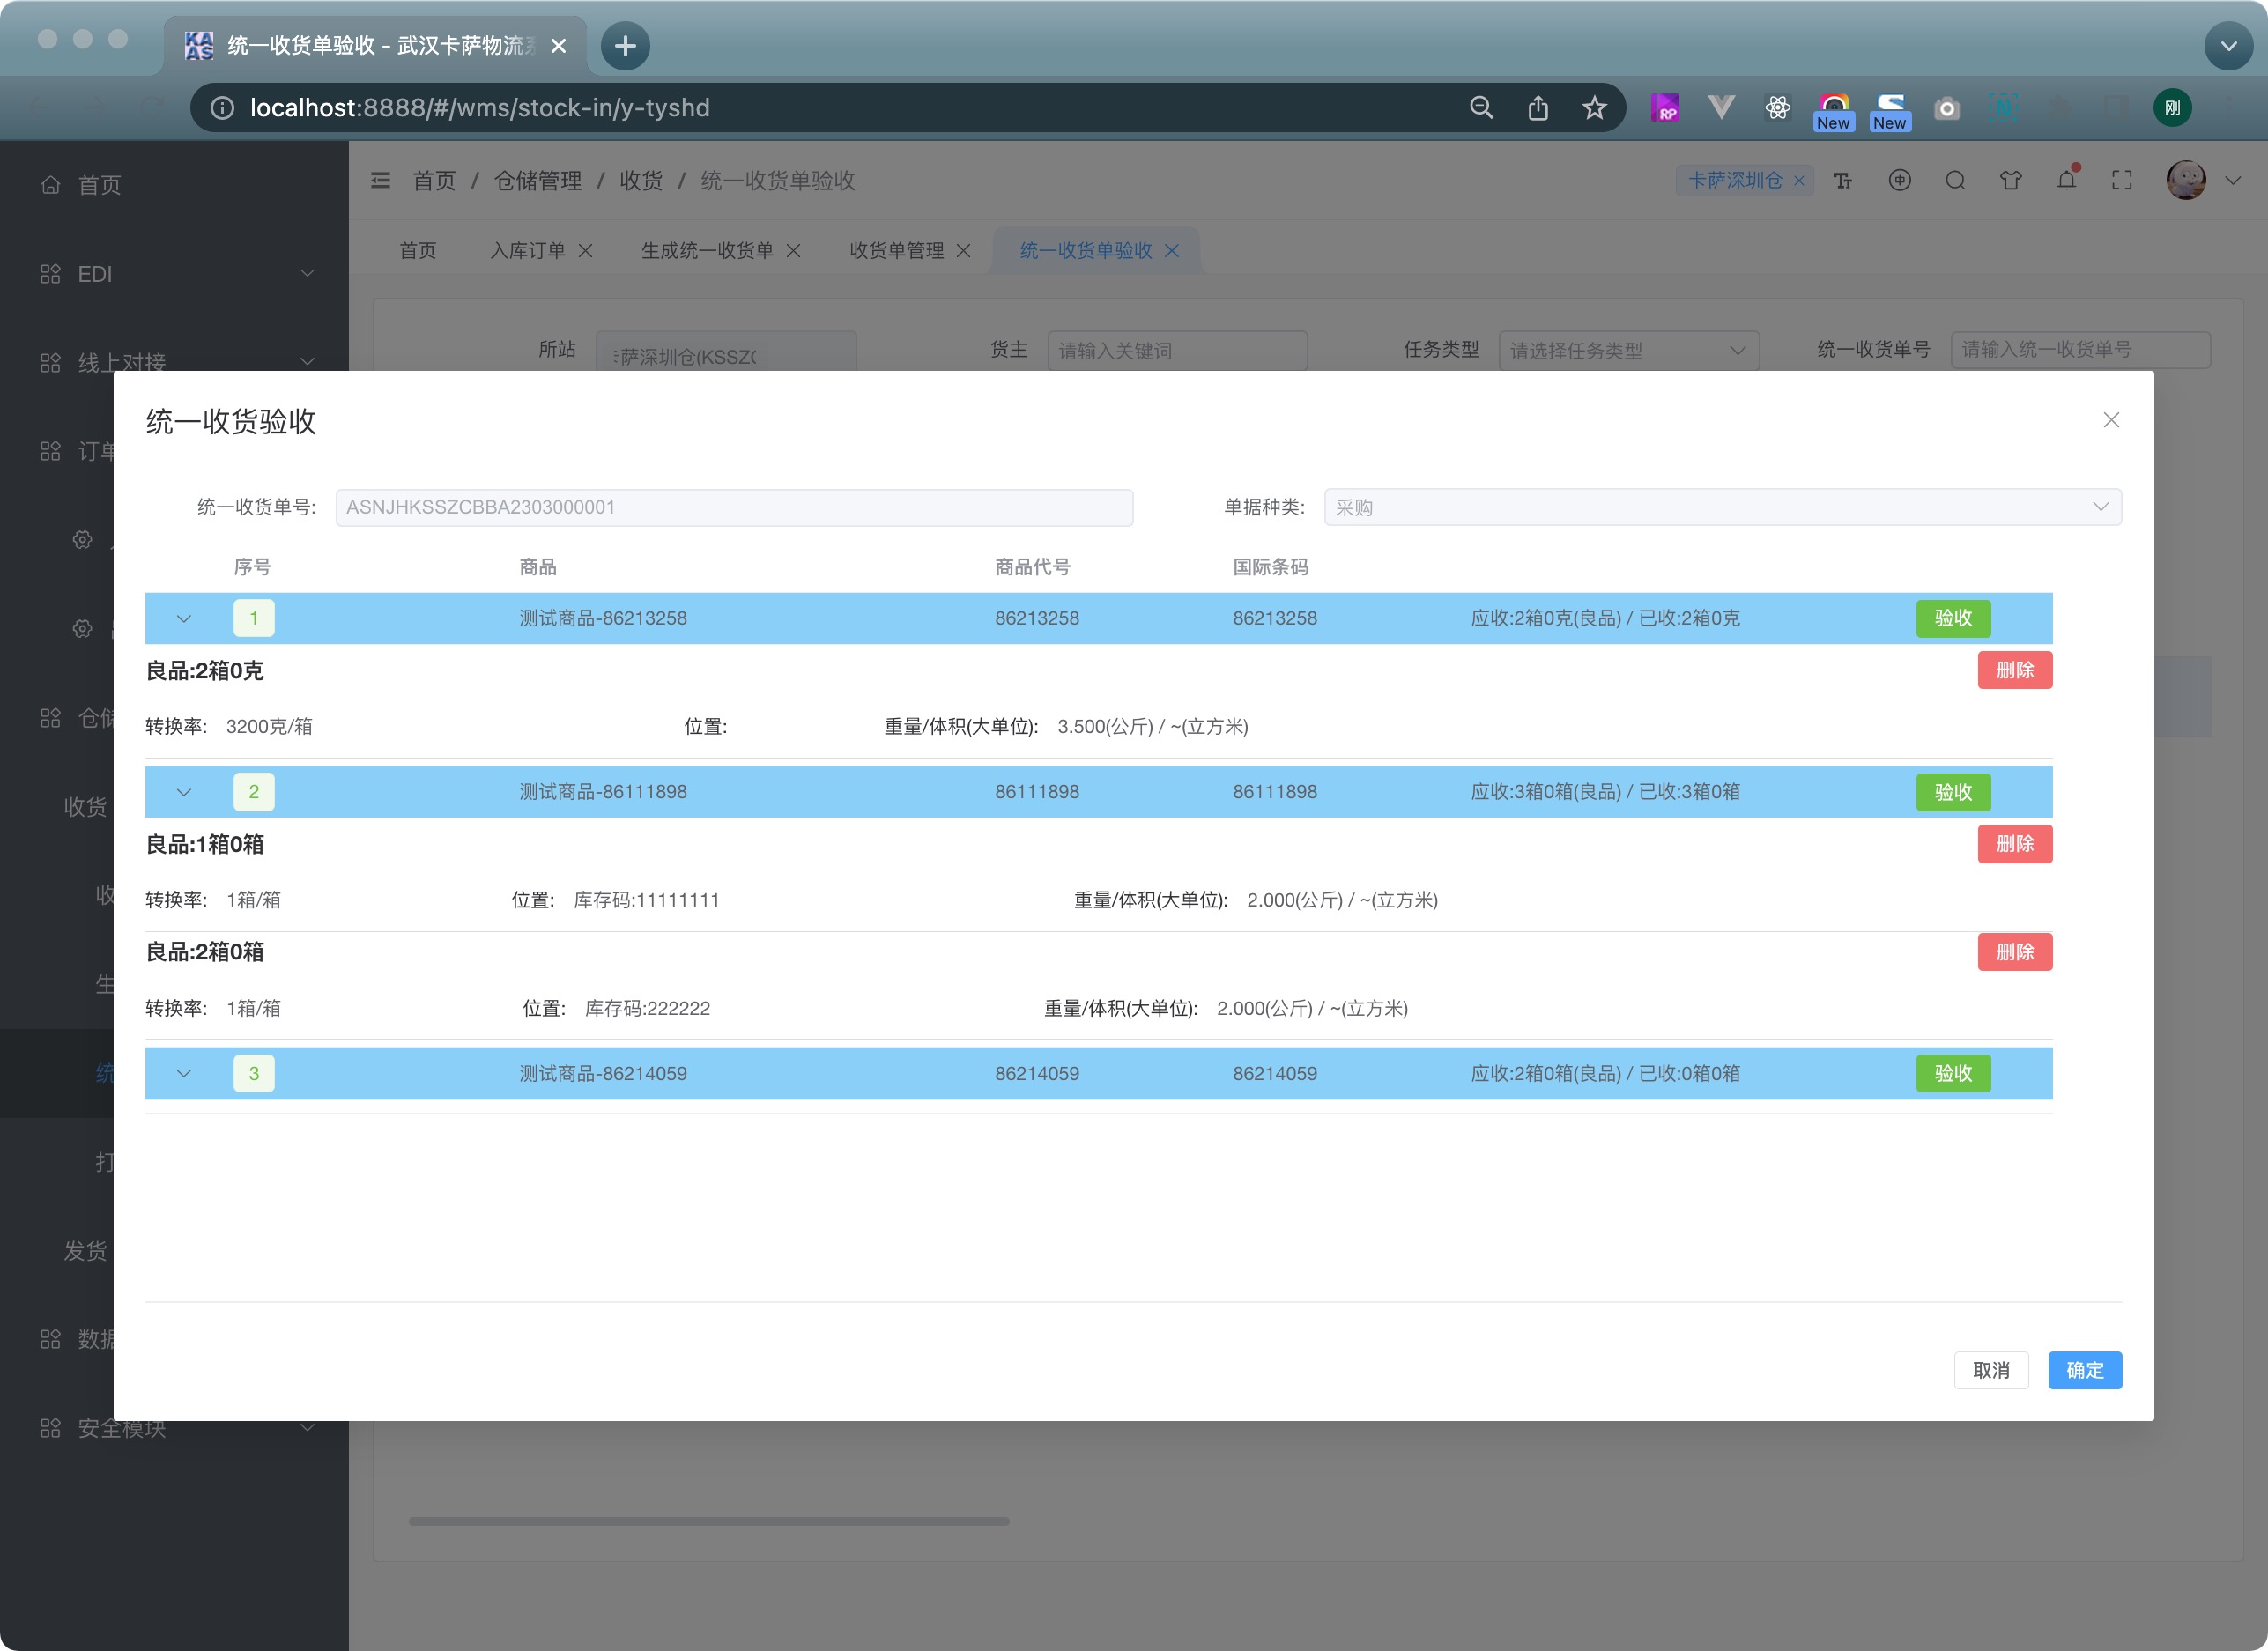Image resolution: width=2268 pixels, height=1651 pixels.
Task: Open the React devtools extension icon
Action: (1777, 108)
